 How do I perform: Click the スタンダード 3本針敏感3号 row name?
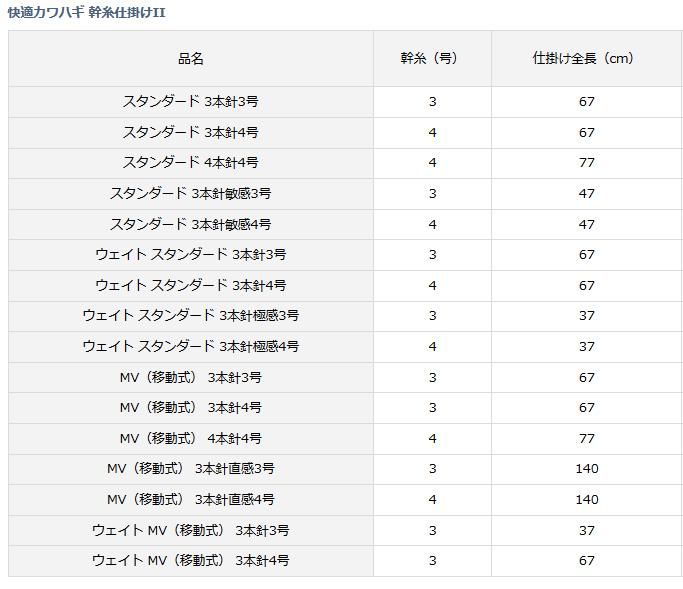click(191, 194)
